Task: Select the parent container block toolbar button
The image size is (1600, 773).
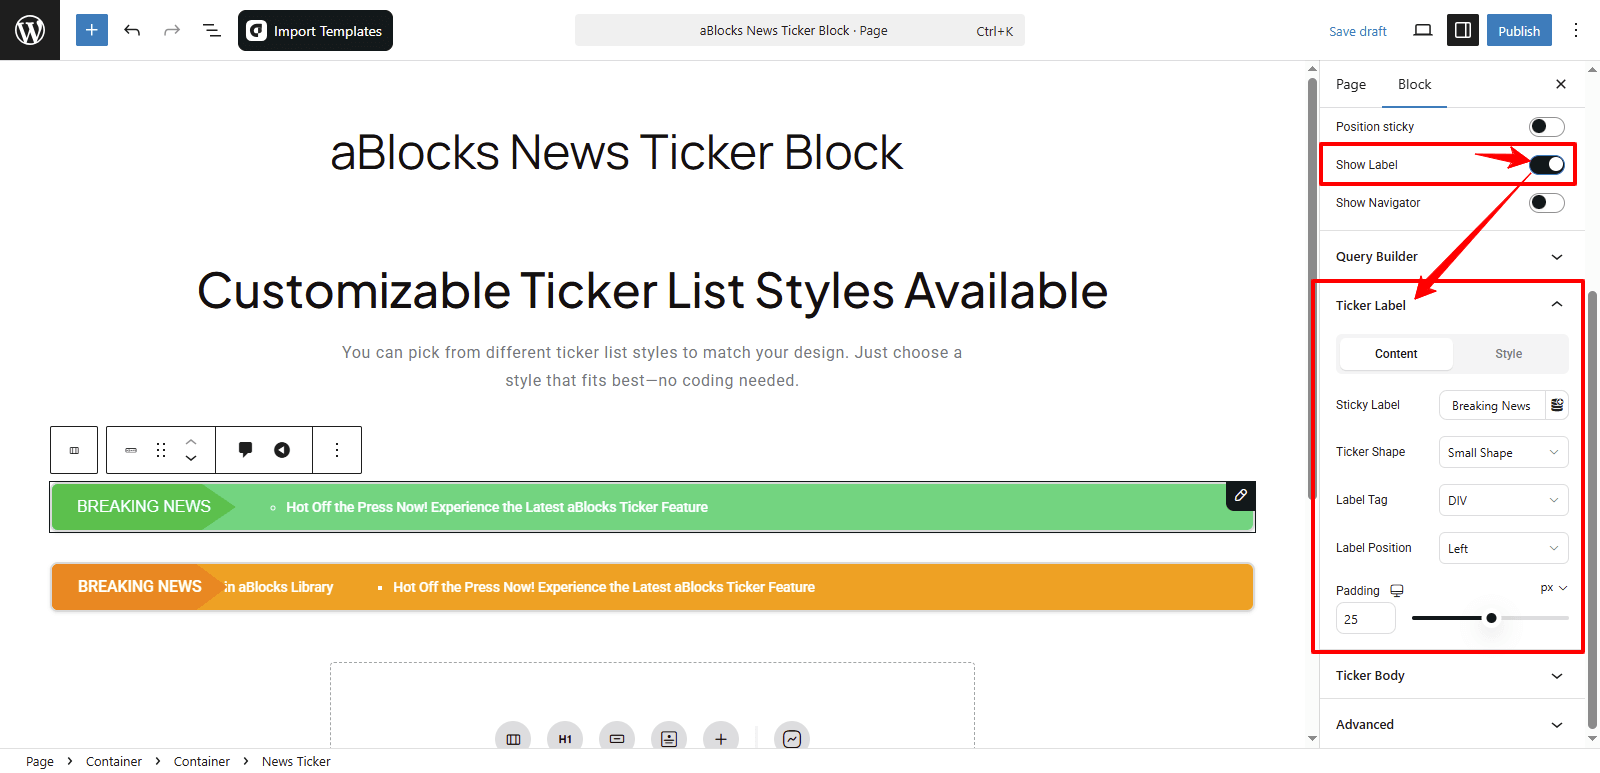Action: pyautogui.click(x=74, y=450)
